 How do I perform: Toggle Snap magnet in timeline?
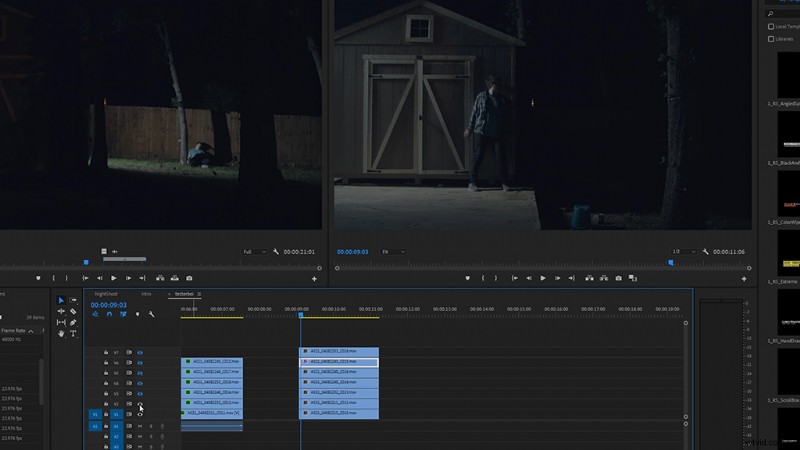pyautogui.click(x=109, y=314)
